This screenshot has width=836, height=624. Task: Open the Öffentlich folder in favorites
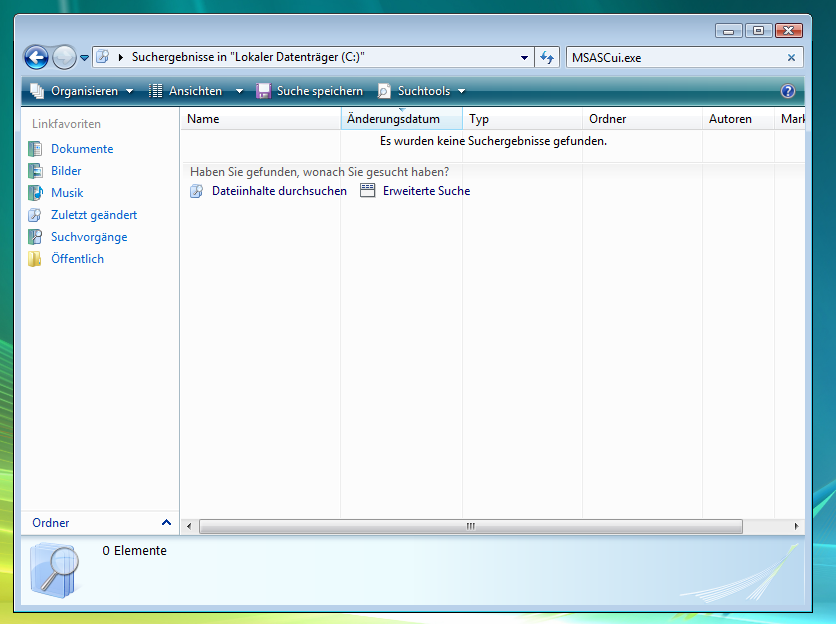pos(77,259)
